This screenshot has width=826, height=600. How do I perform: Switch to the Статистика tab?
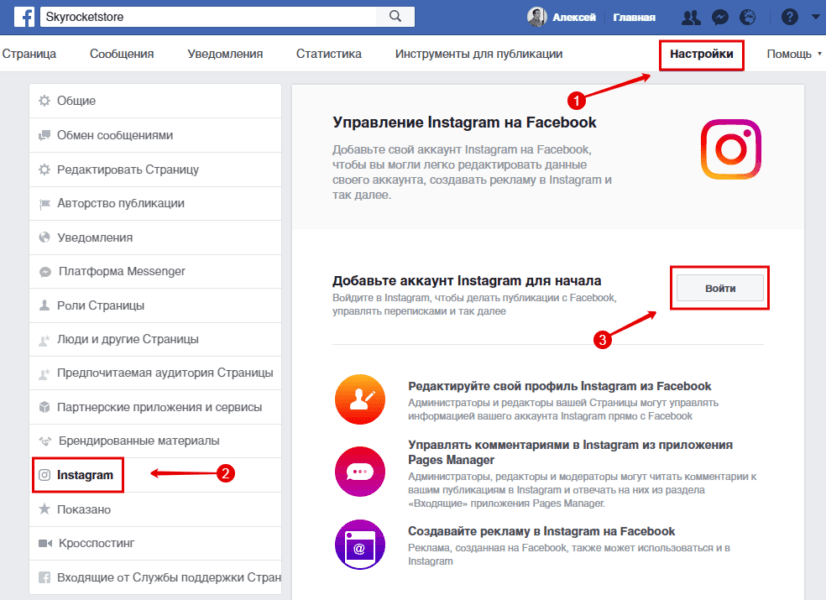click(x=329, y=54)
